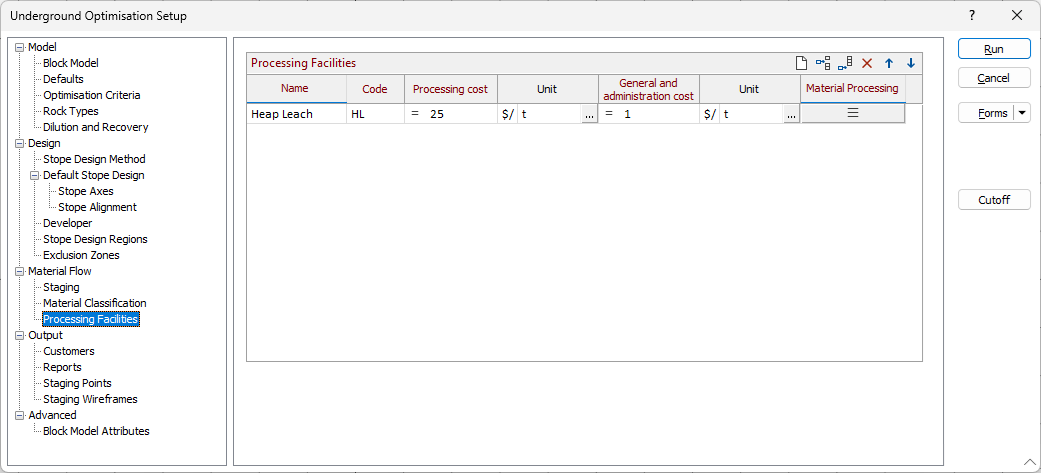Click the Code column header
Screen dimensions: 1041x473
click(376, 89)
